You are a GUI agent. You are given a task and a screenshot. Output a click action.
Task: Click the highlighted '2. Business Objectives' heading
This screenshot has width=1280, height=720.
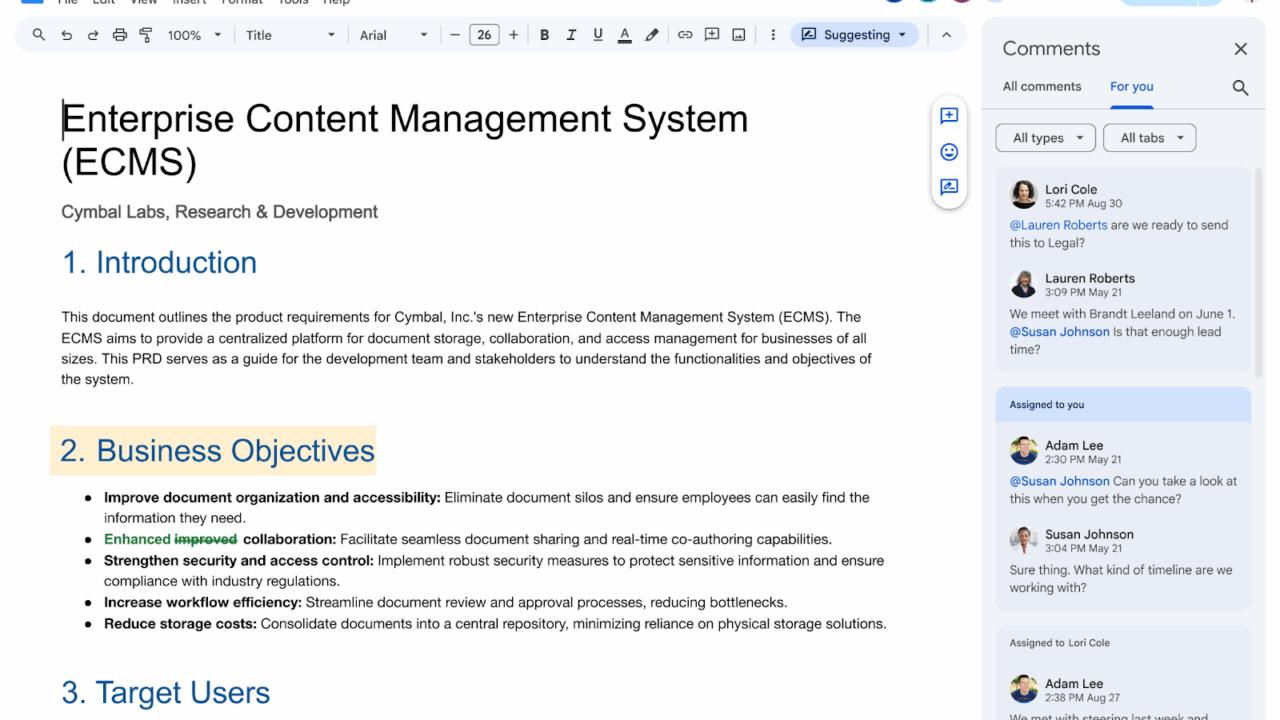tap(217, 451)
